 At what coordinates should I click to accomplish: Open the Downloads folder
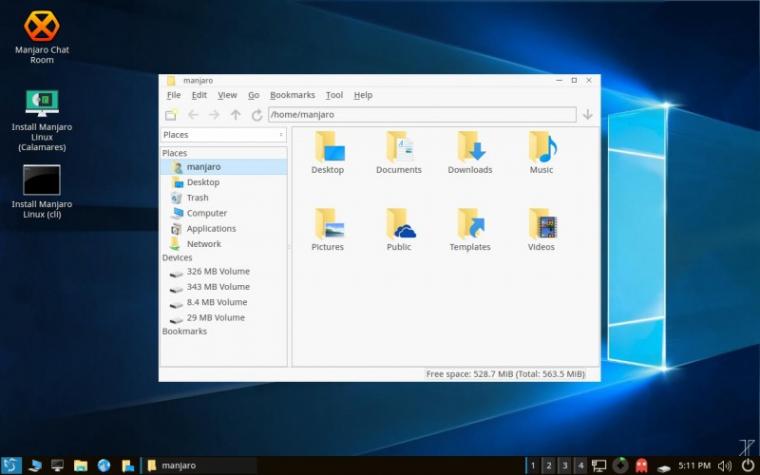(x=470, y=153)
